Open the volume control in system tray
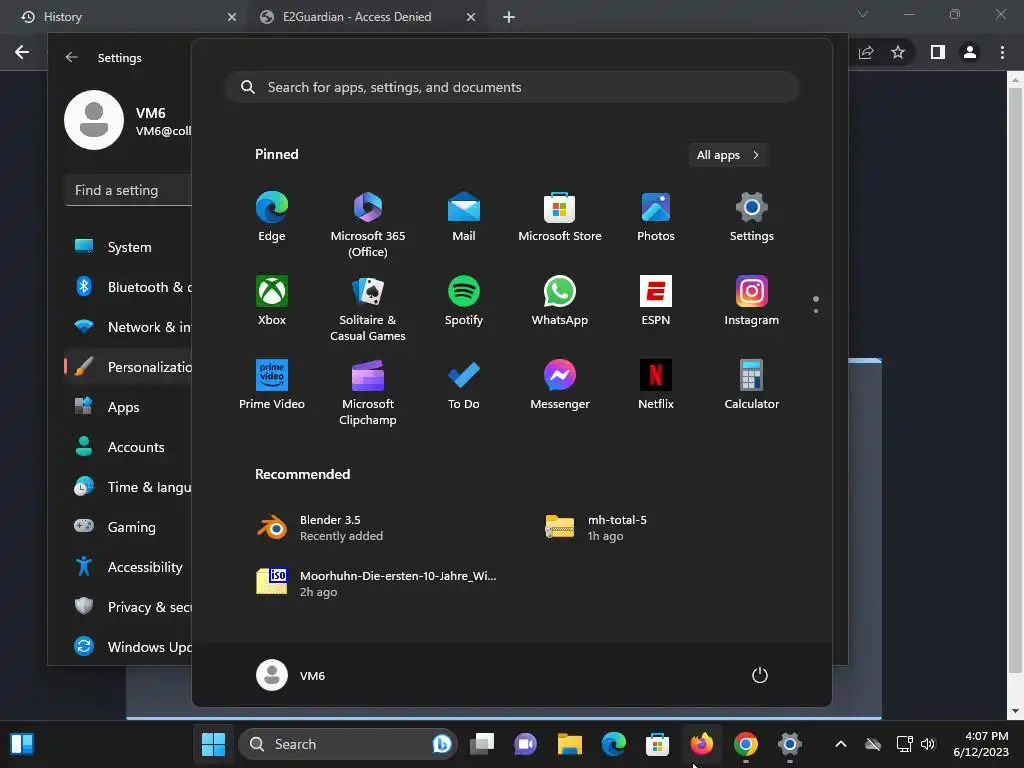Image resolution: width=1024 pixels, height=768 pixels. point(928,744)
